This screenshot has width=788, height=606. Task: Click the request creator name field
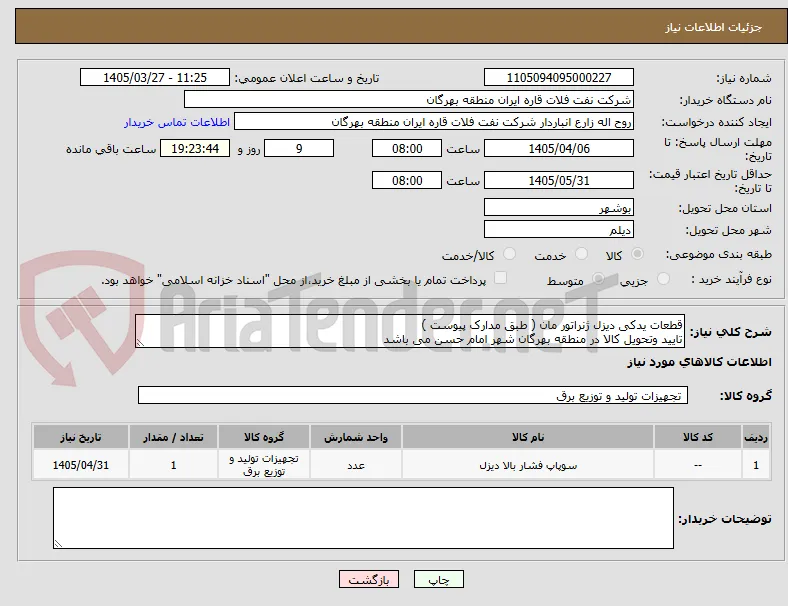(434, 122)
